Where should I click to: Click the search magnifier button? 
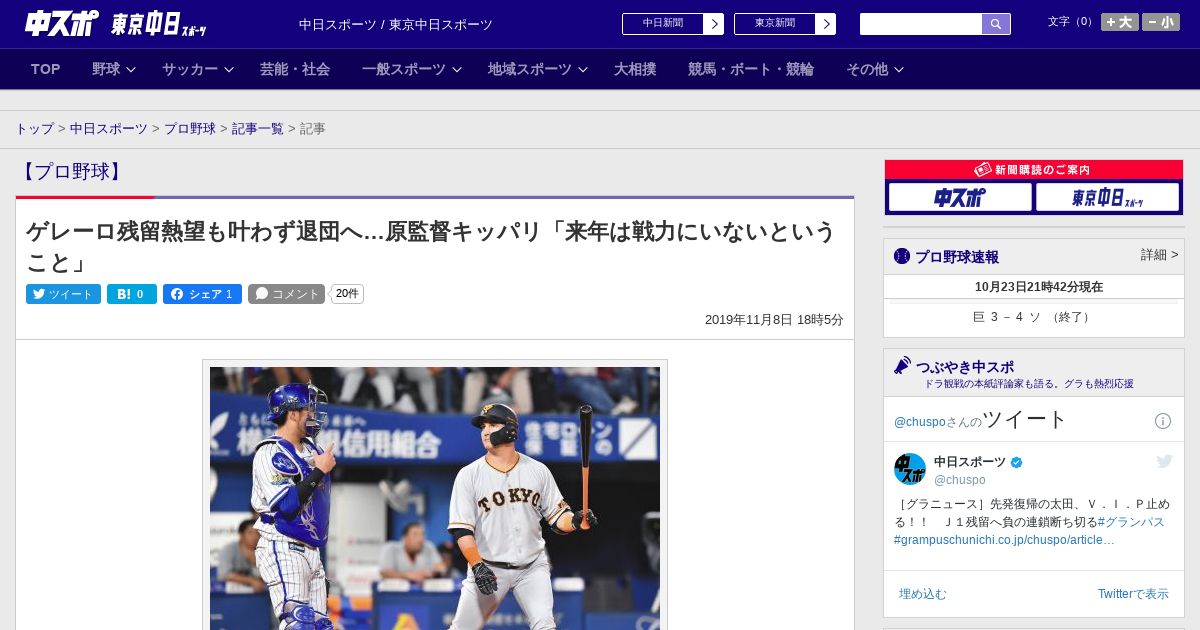(x=996, y=24)
